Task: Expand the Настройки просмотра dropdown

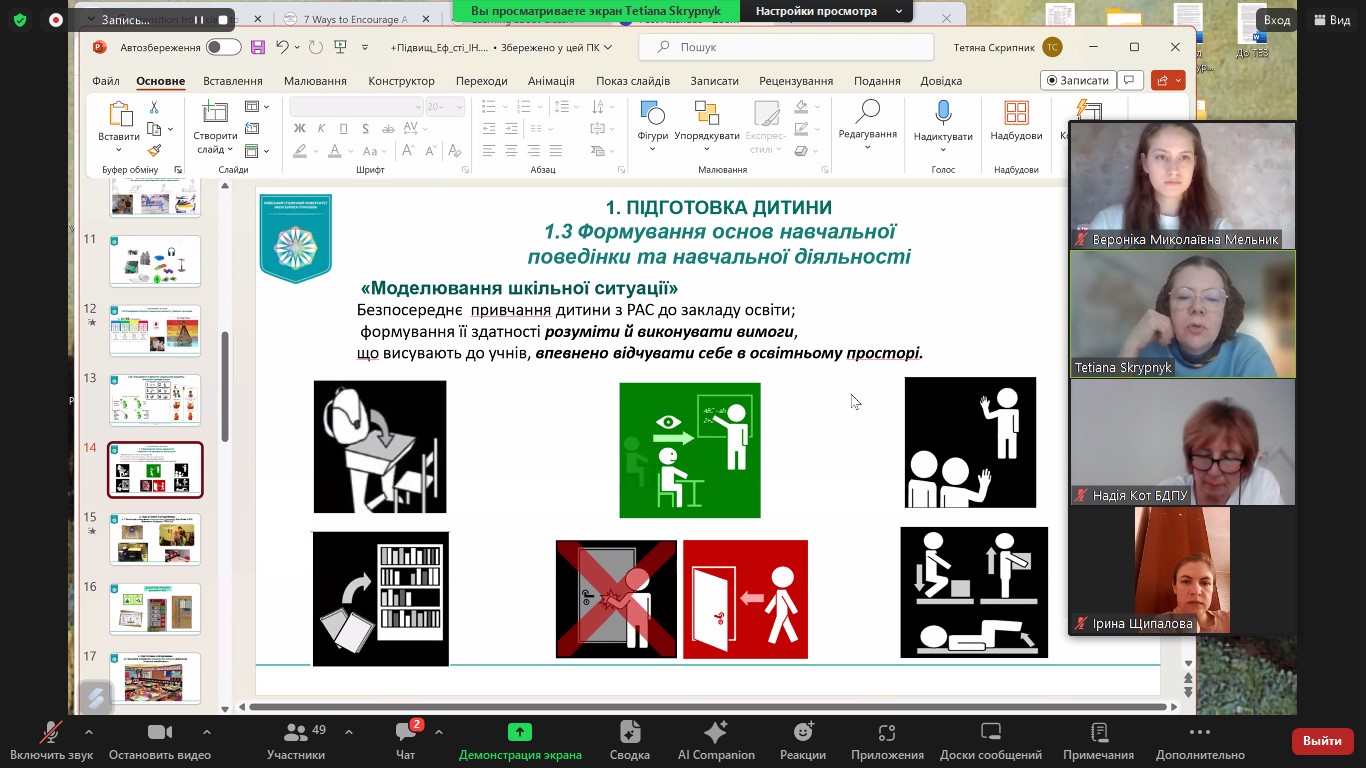Action: tap(829, 11)
